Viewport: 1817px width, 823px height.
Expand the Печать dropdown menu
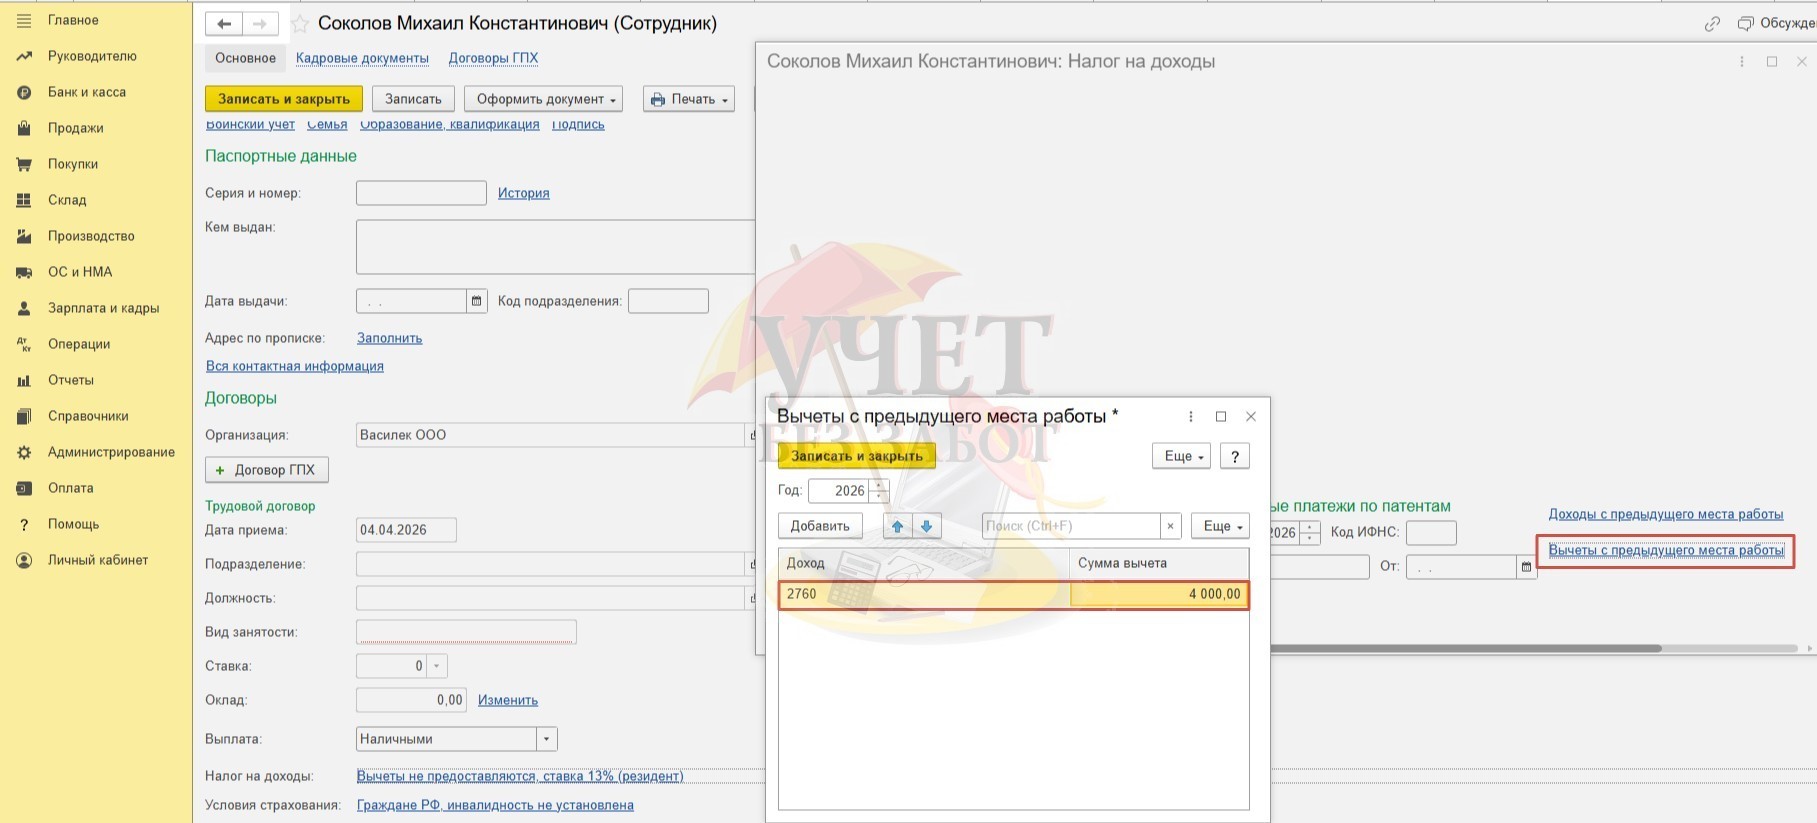click(x=688, y=99)
